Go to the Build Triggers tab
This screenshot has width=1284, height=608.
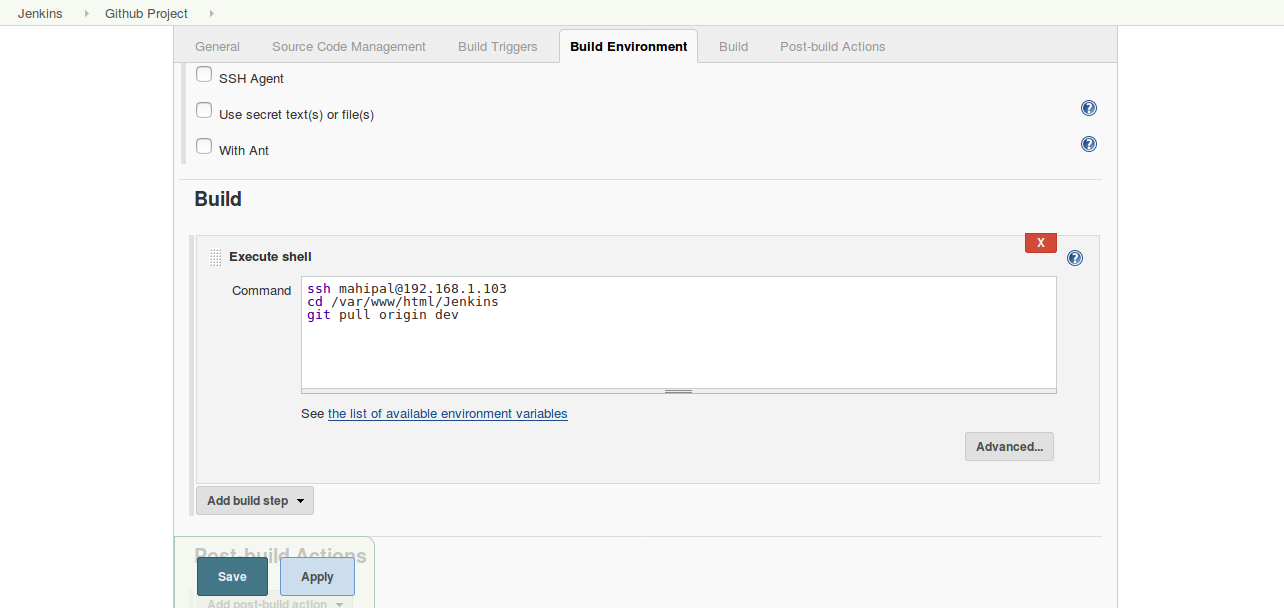(x=497, y=46)
